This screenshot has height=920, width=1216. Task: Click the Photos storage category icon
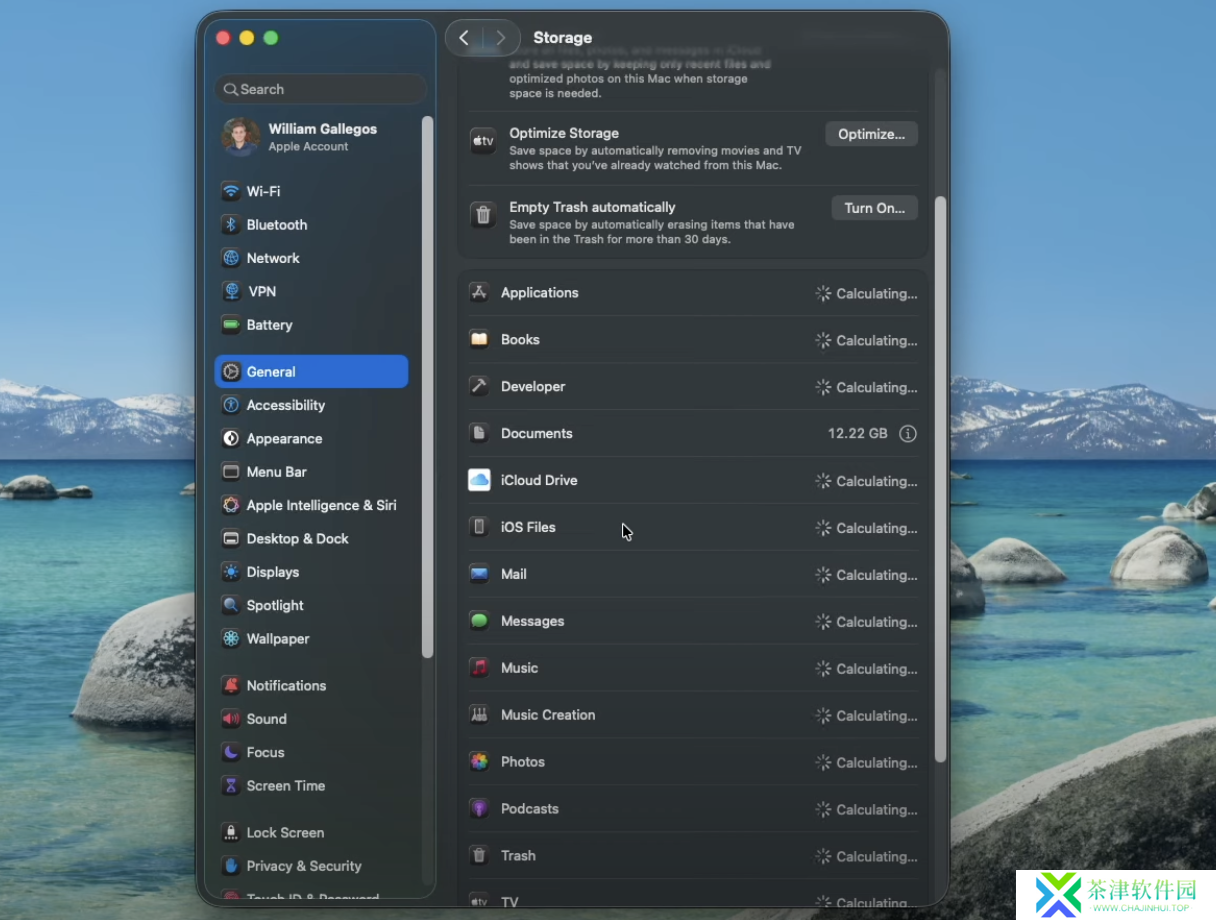tap(479, 762)
